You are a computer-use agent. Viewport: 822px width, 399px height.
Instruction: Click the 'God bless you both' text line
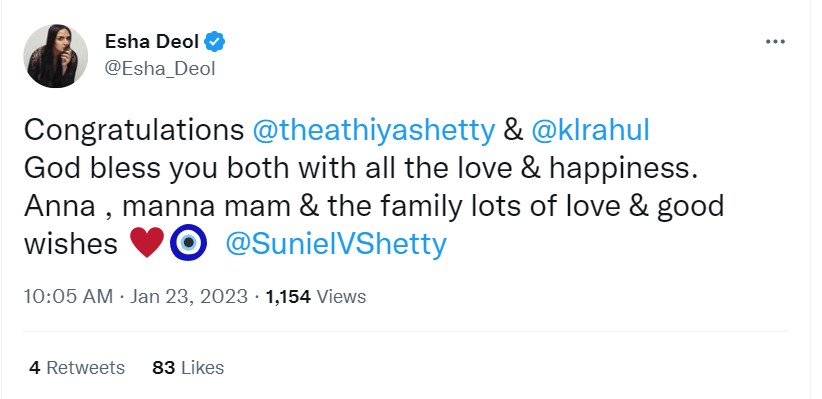tap(361, 168)
